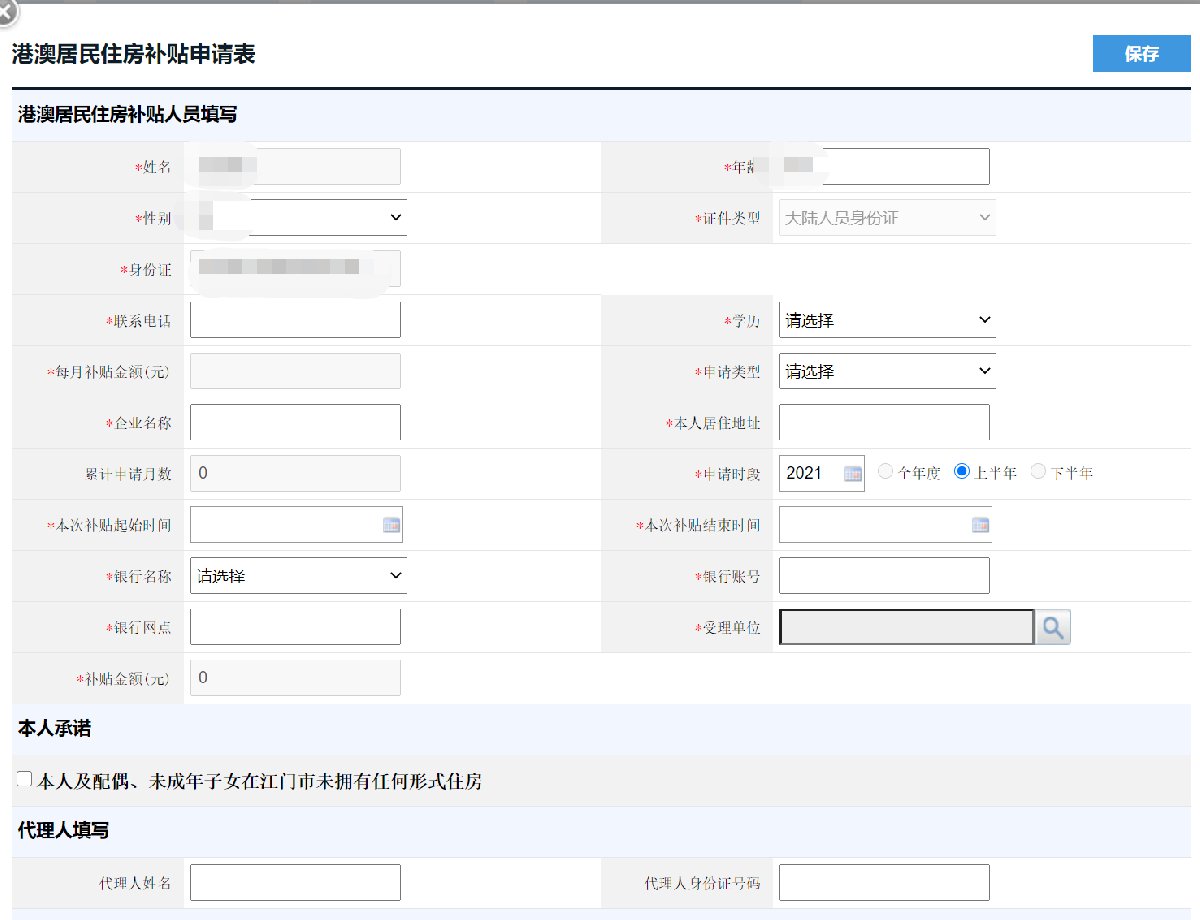Expand the 学历 dropdown

(886, 321)
